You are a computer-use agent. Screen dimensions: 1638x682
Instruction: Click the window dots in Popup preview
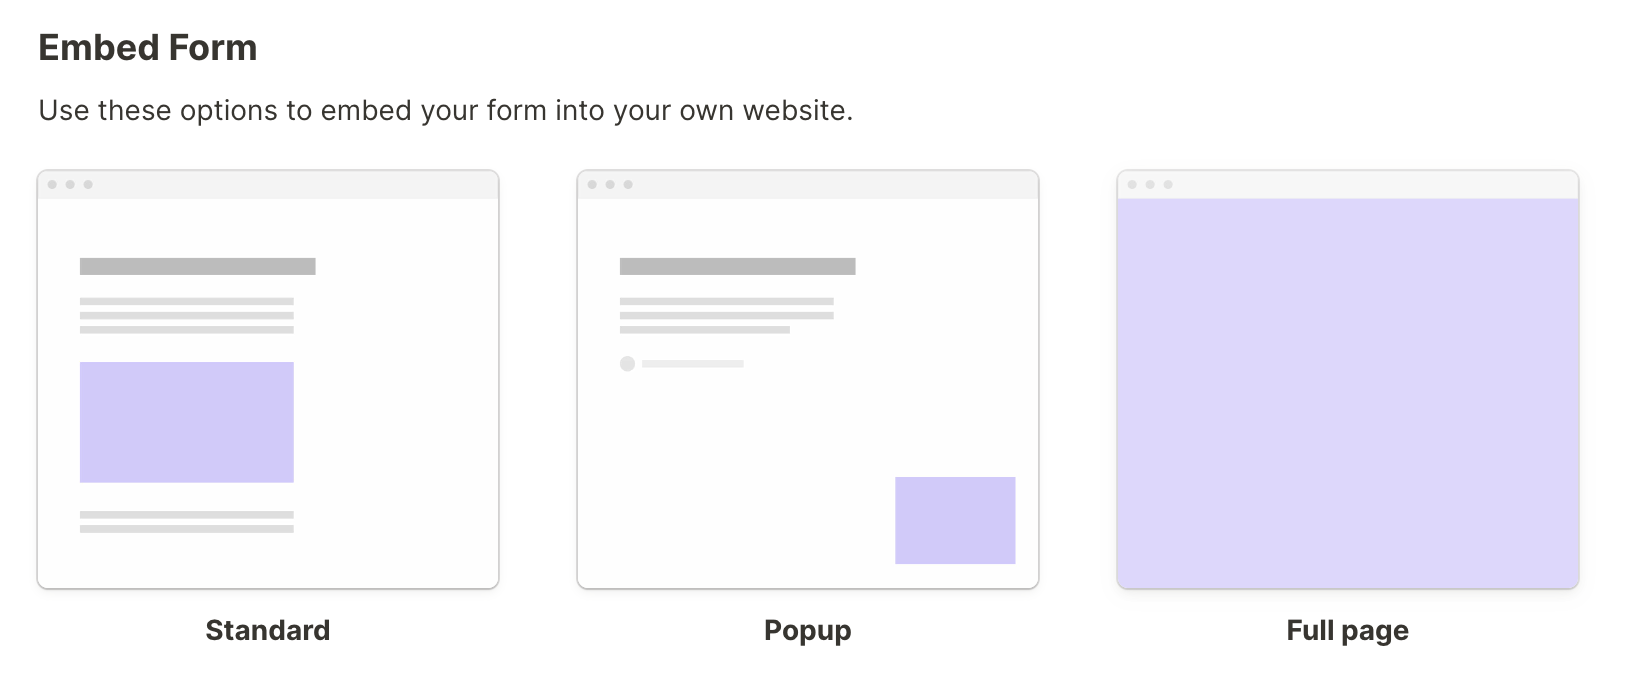point(610,185)
